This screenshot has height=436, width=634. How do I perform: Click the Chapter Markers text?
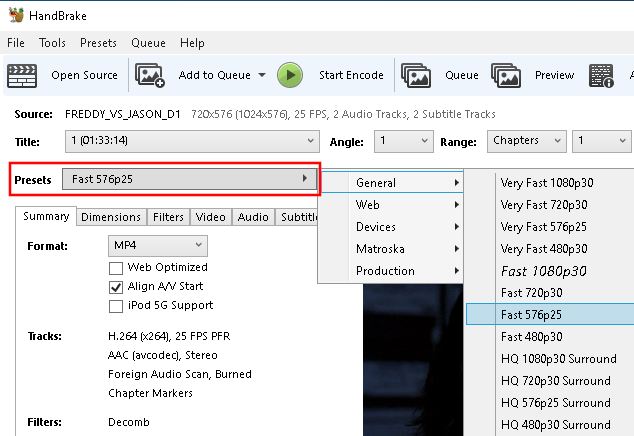click(150, 393)
